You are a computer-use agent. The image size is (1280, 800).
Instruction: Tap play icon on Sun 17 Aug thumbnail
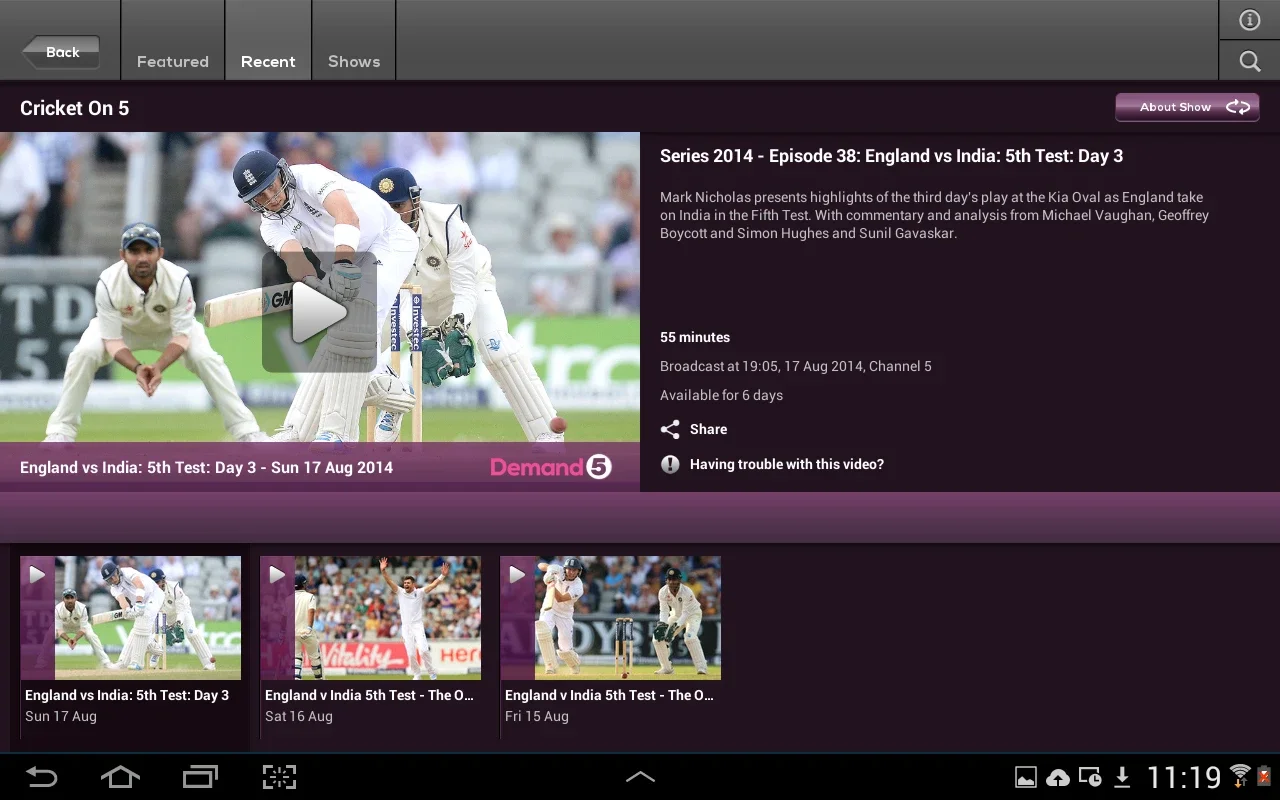37,575
